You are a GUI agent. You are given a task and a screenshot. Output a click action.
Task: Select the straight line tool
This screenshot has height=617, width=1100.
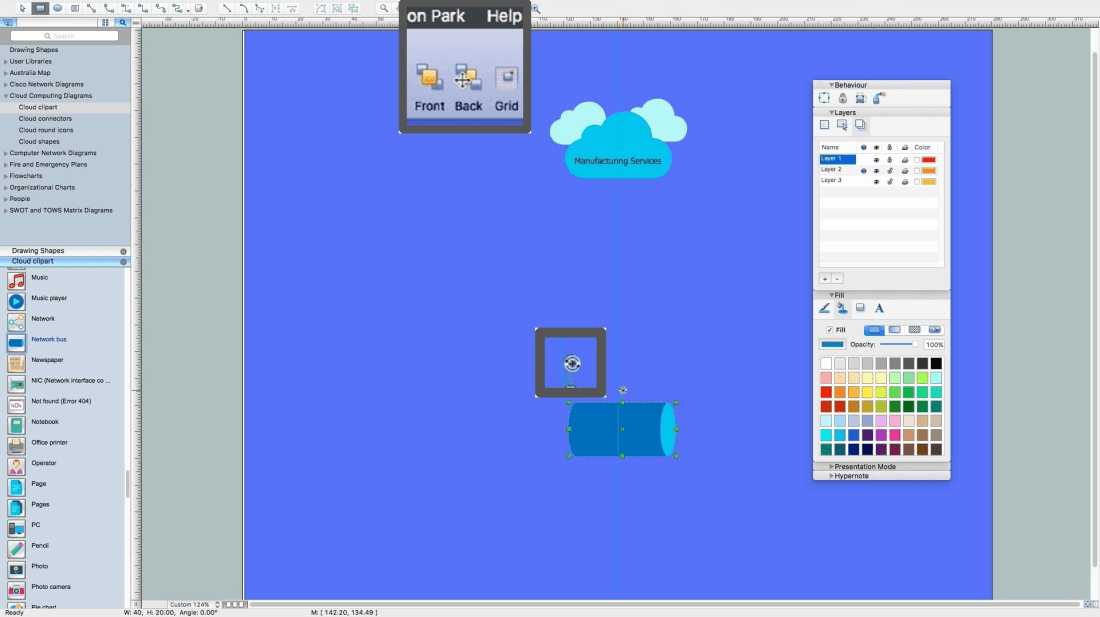coord(227,8)
